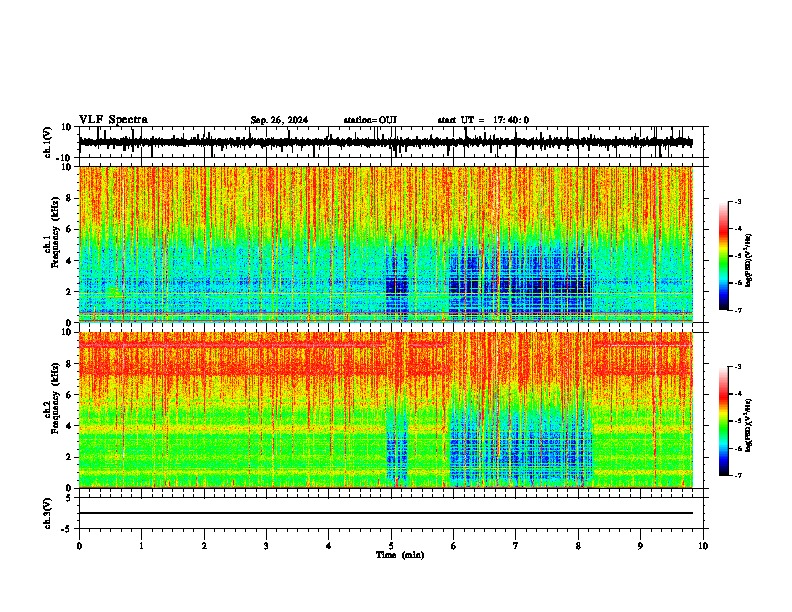Click the "VLF Spectra" plot title
The image size is (792, 612).
tap(113, 120)
